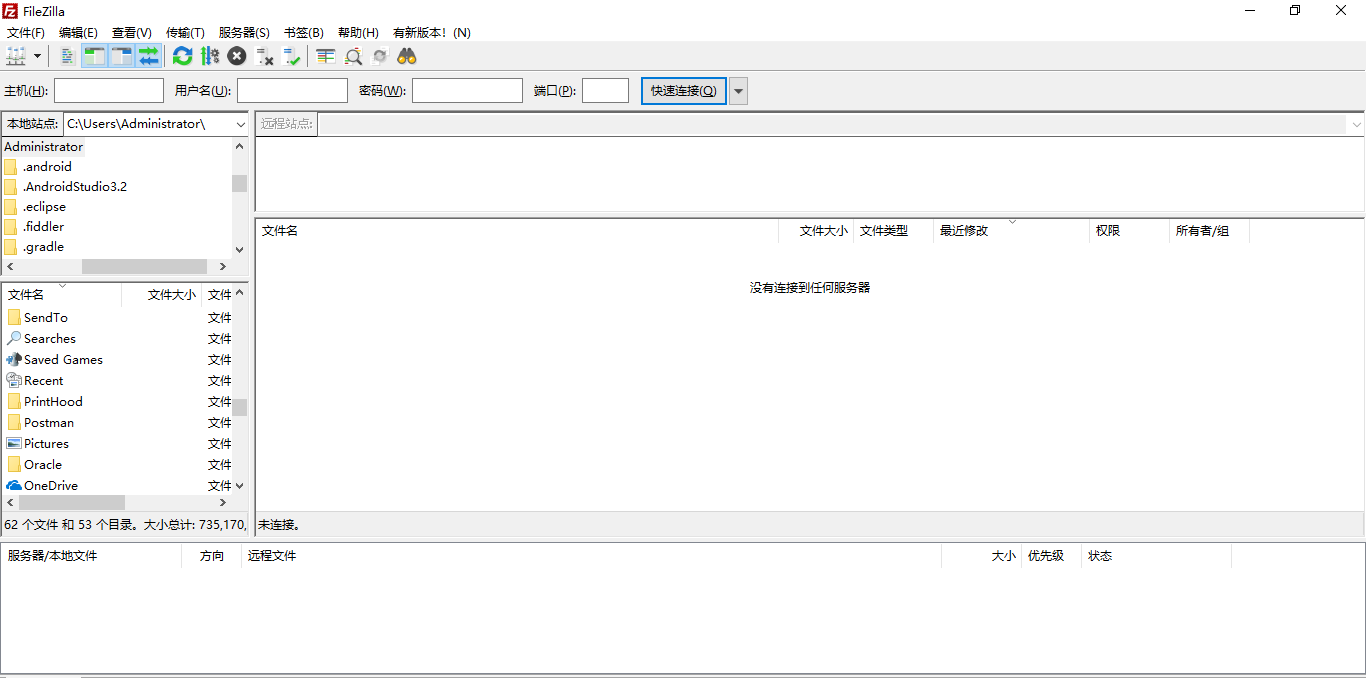Open the Site Manager dropdown arrow

point(37,56)
